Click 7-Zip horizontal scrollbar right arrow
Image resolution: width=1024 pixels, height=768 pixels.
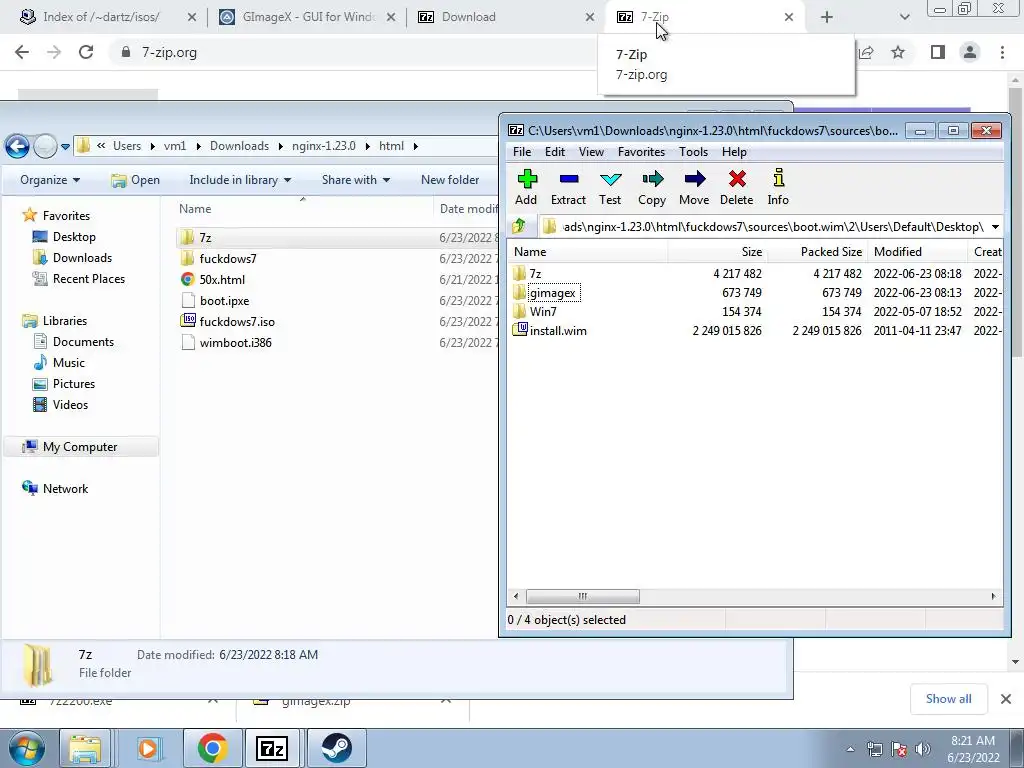click(x=993, y=596)
